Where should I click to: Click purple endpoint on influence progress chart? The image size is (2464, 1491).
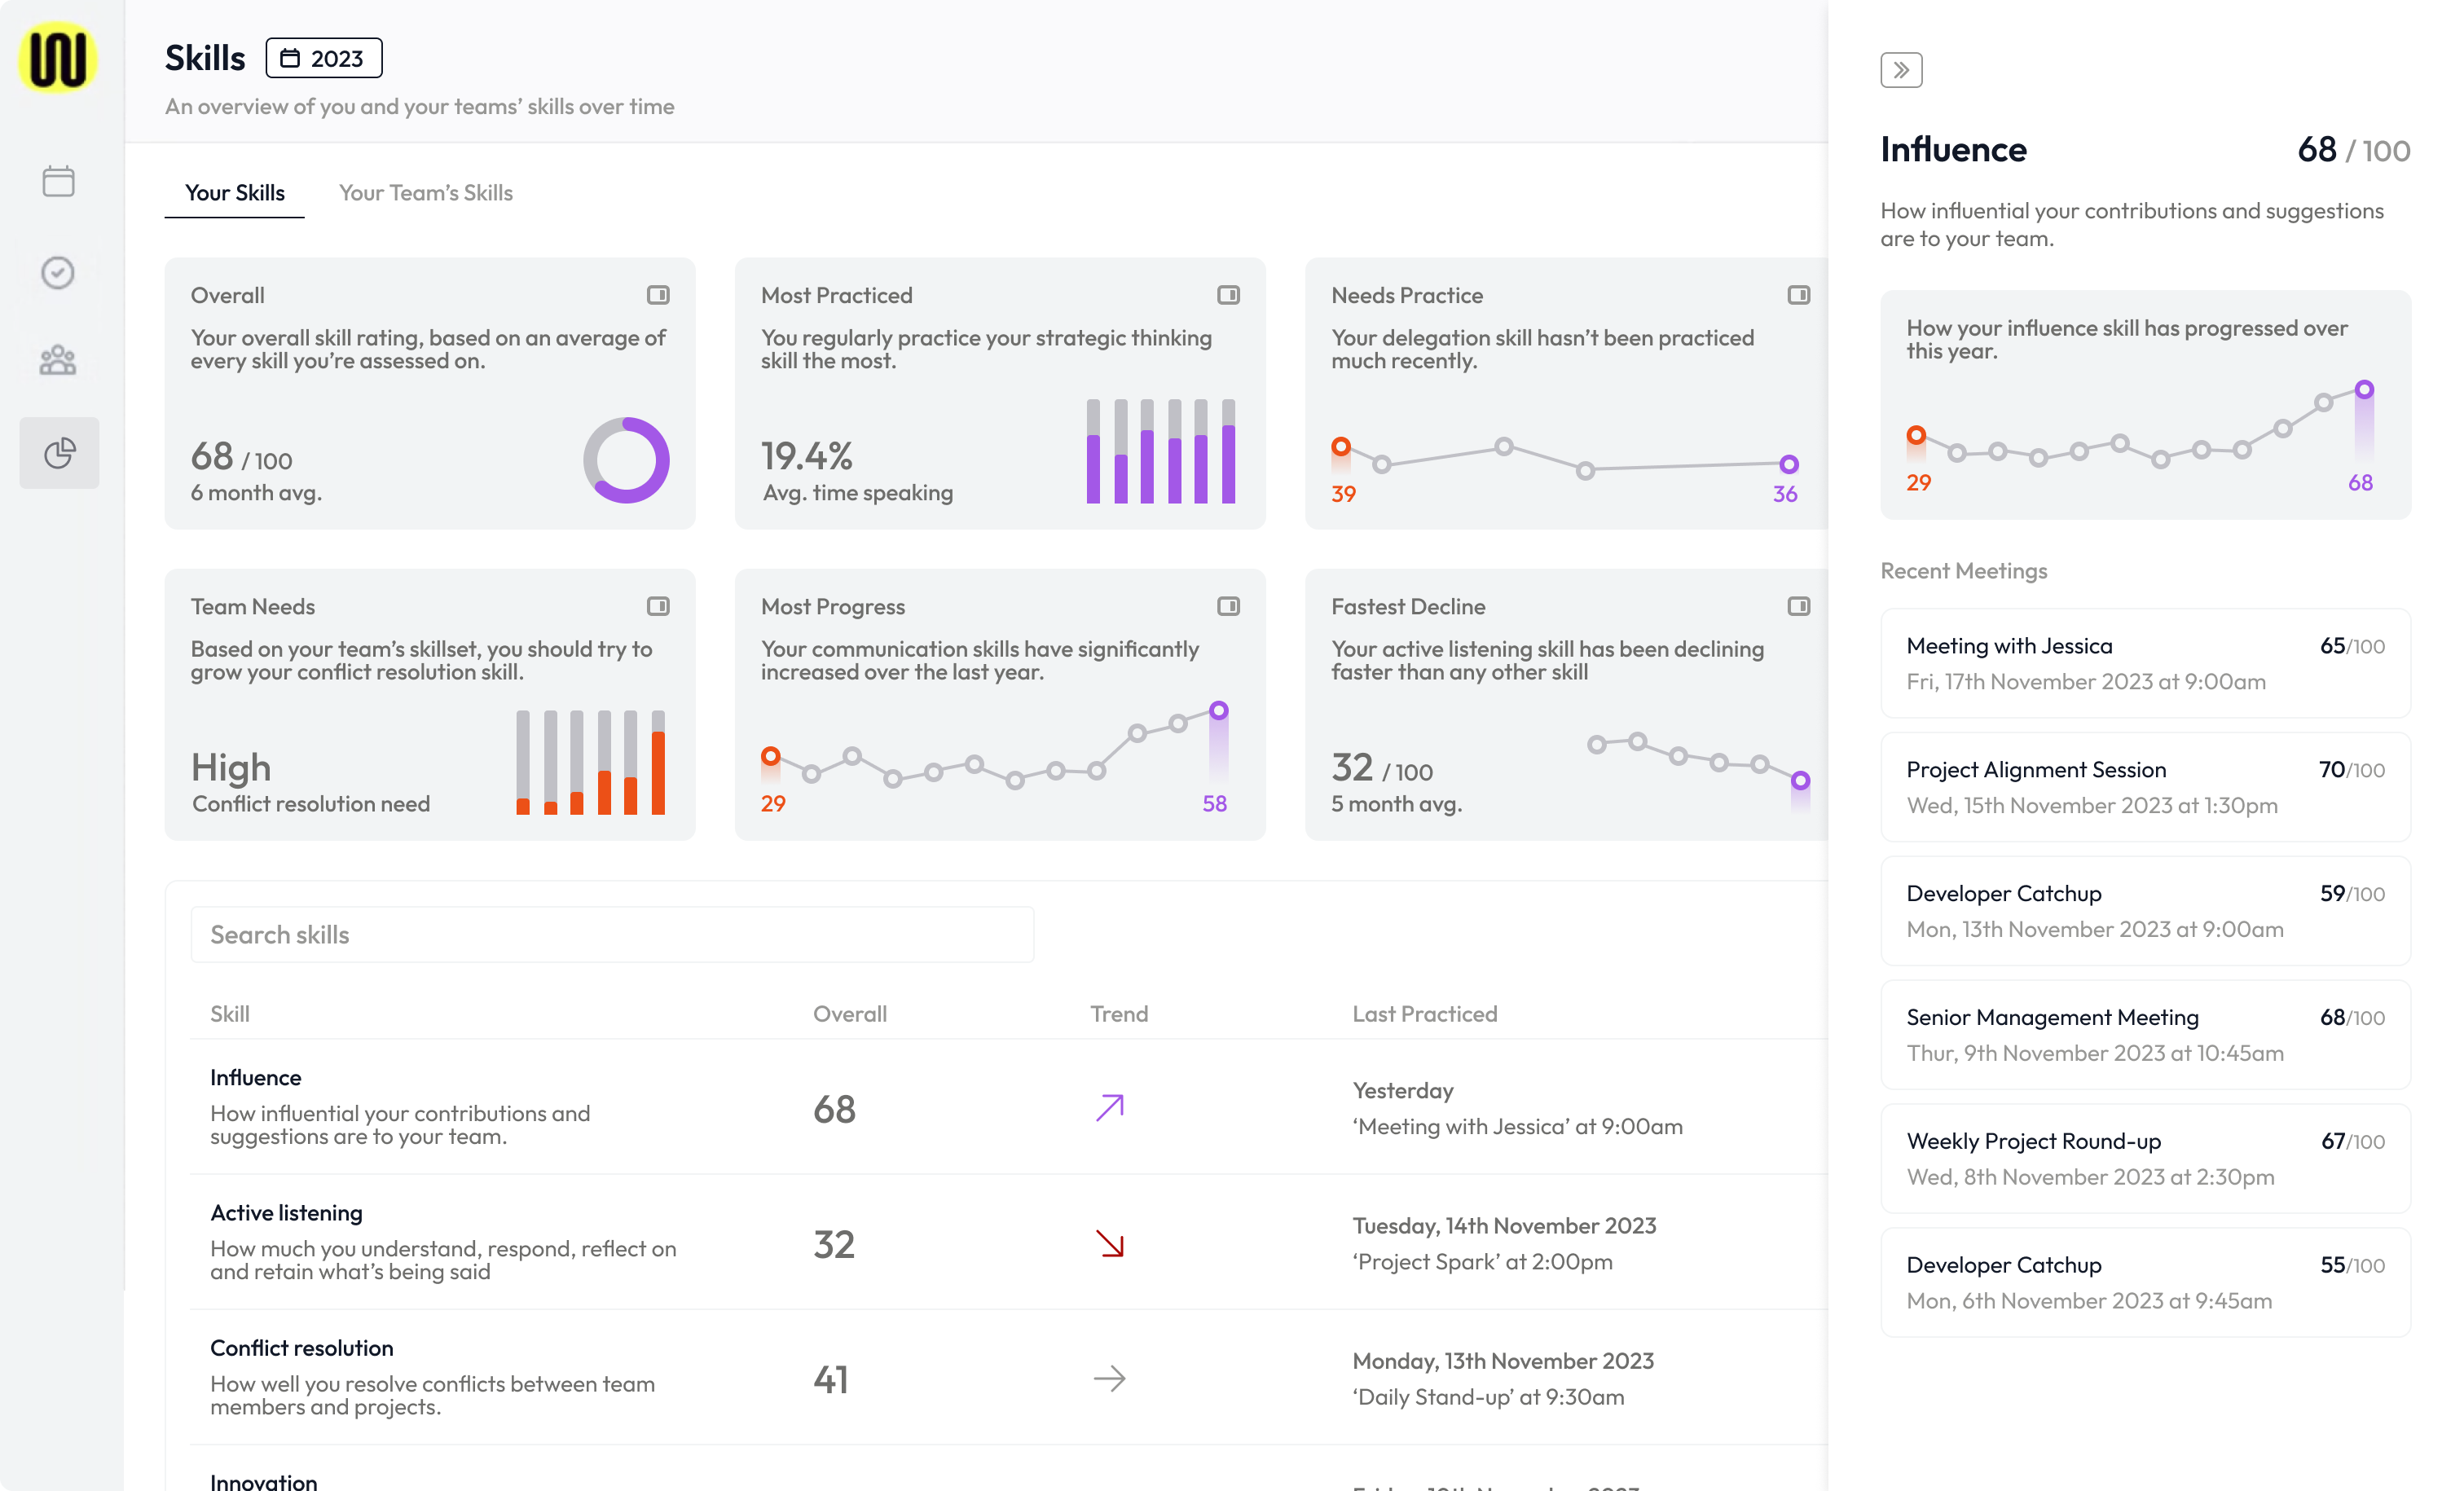pos(2363,389)
